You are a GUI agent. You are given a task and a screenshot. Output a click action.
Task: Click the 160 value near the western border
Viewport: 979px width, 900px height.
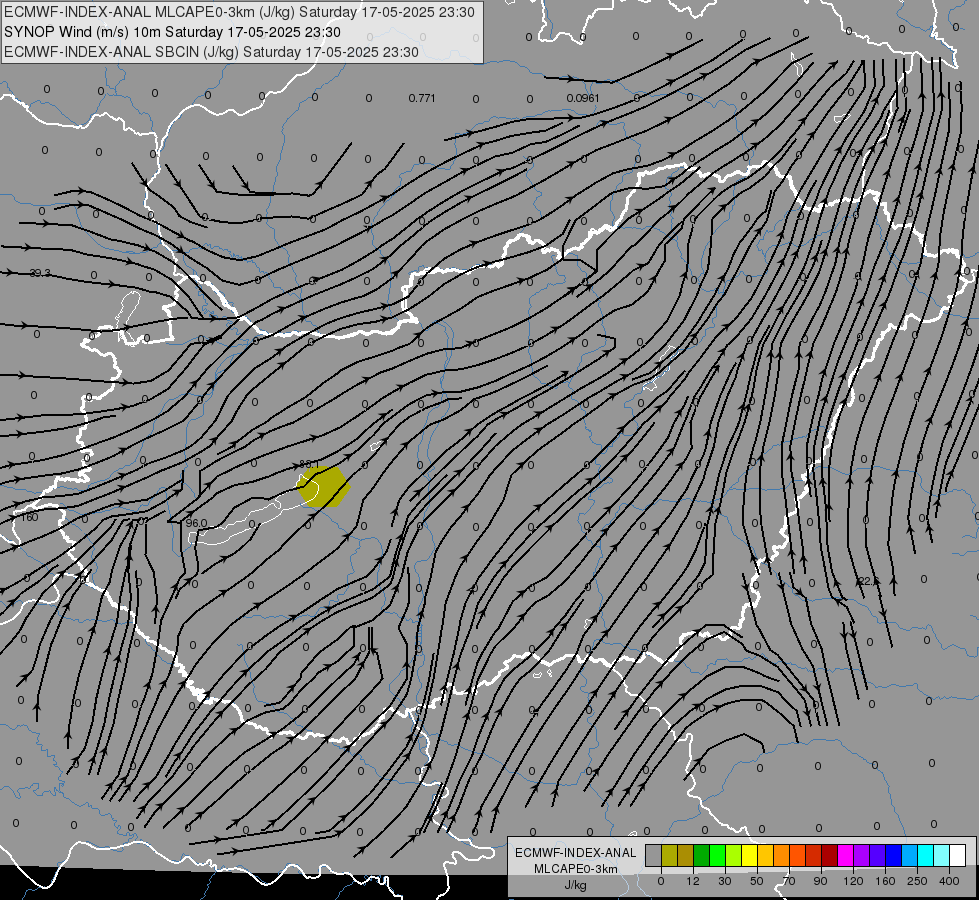[x=29, y=517]
